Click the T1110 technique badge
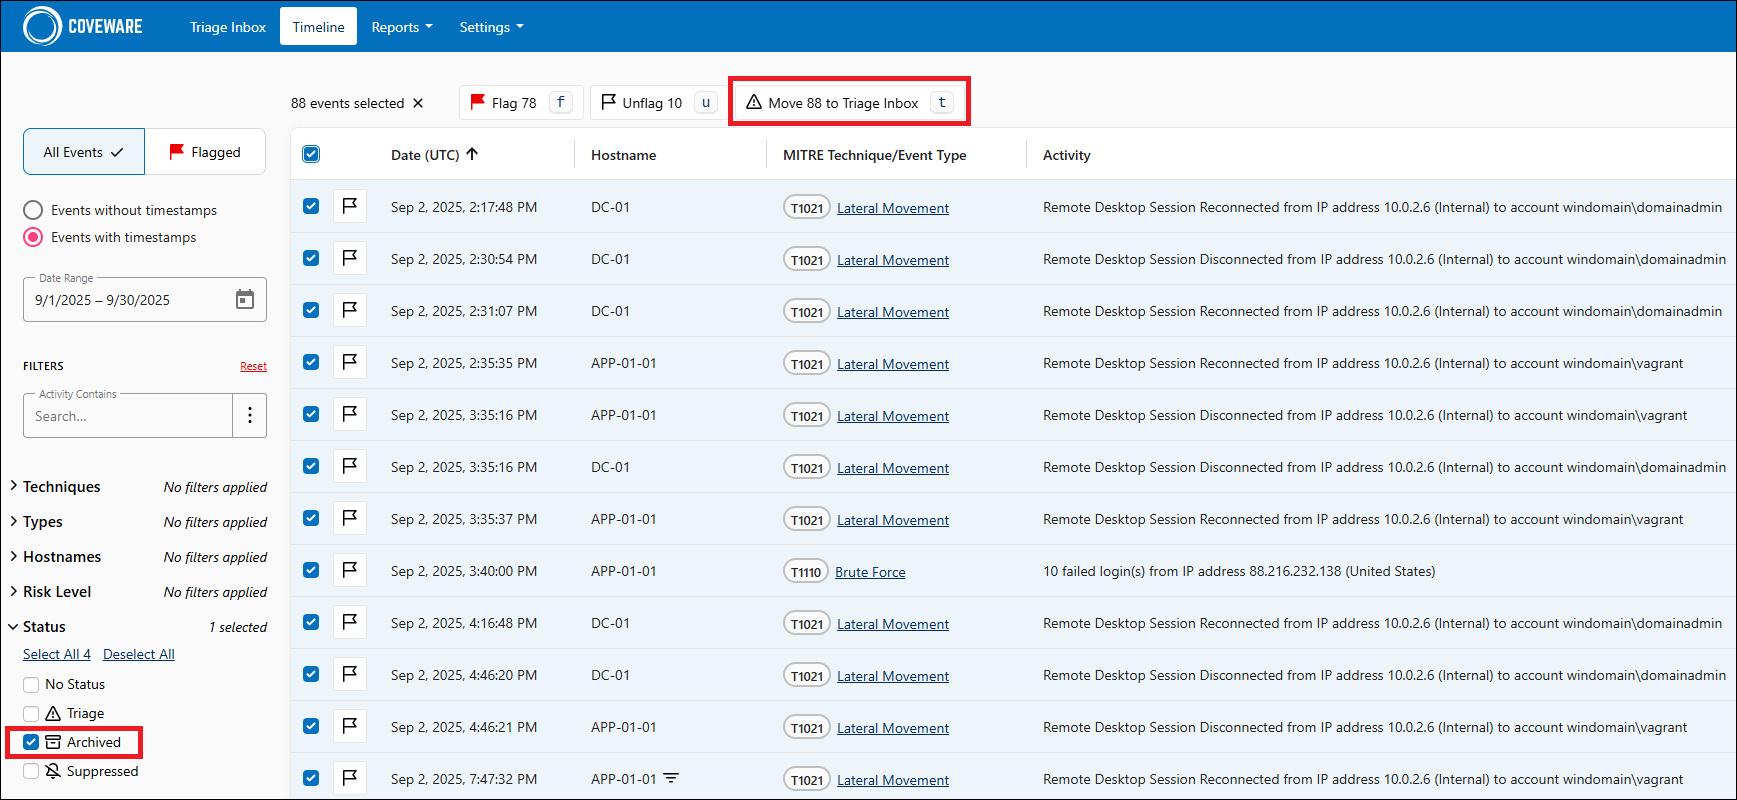This screenshot has height=800, width=1737. tap(806, 572)
